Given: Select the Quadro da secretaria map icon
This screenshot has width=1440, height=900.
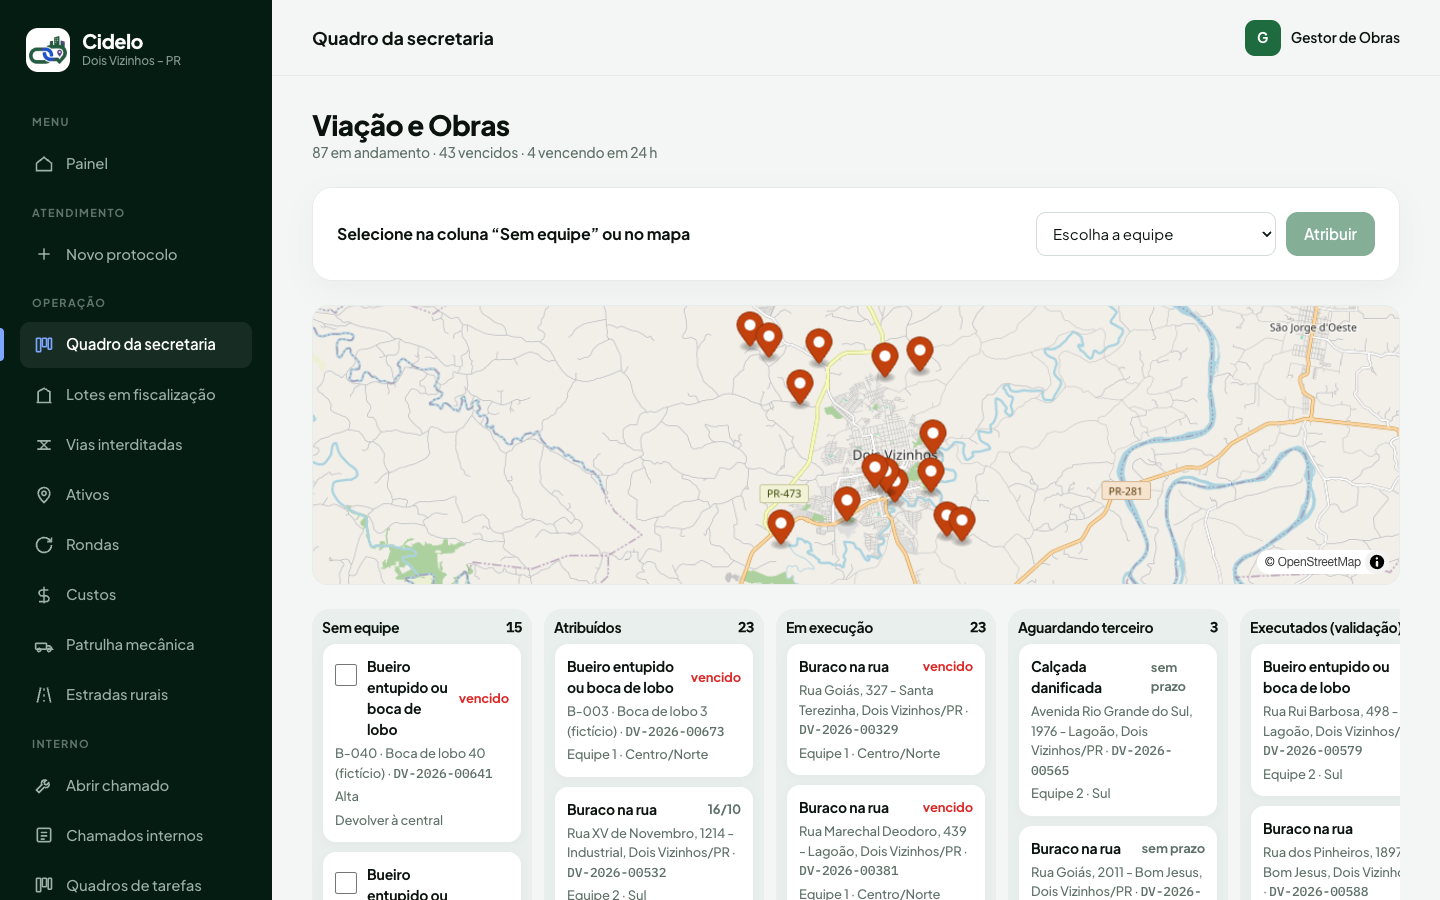Looking at the screenshot, I should pos(44,345).
